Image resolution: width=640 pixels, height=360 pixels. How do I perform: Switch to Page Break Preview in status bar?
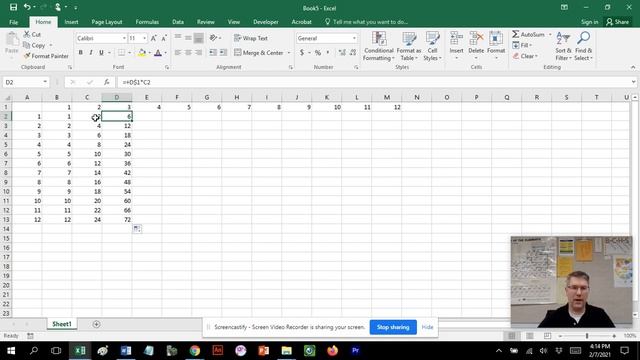(547, 336)
